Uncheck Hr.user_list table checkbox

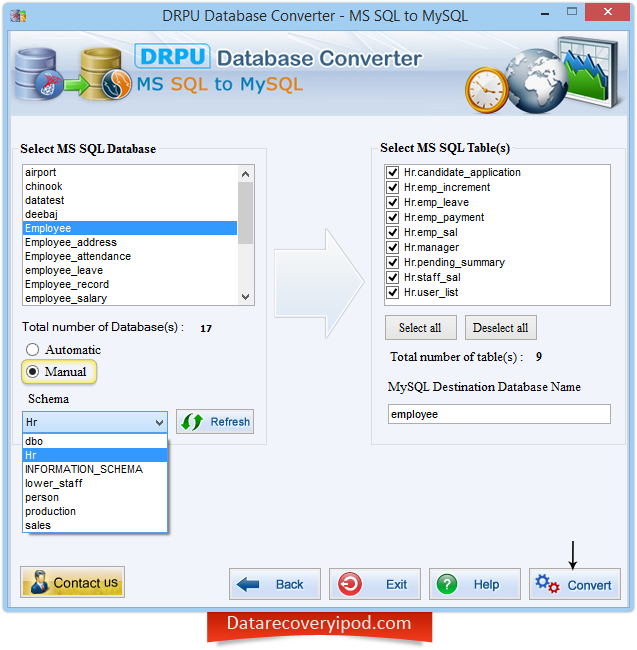point(392,292)
